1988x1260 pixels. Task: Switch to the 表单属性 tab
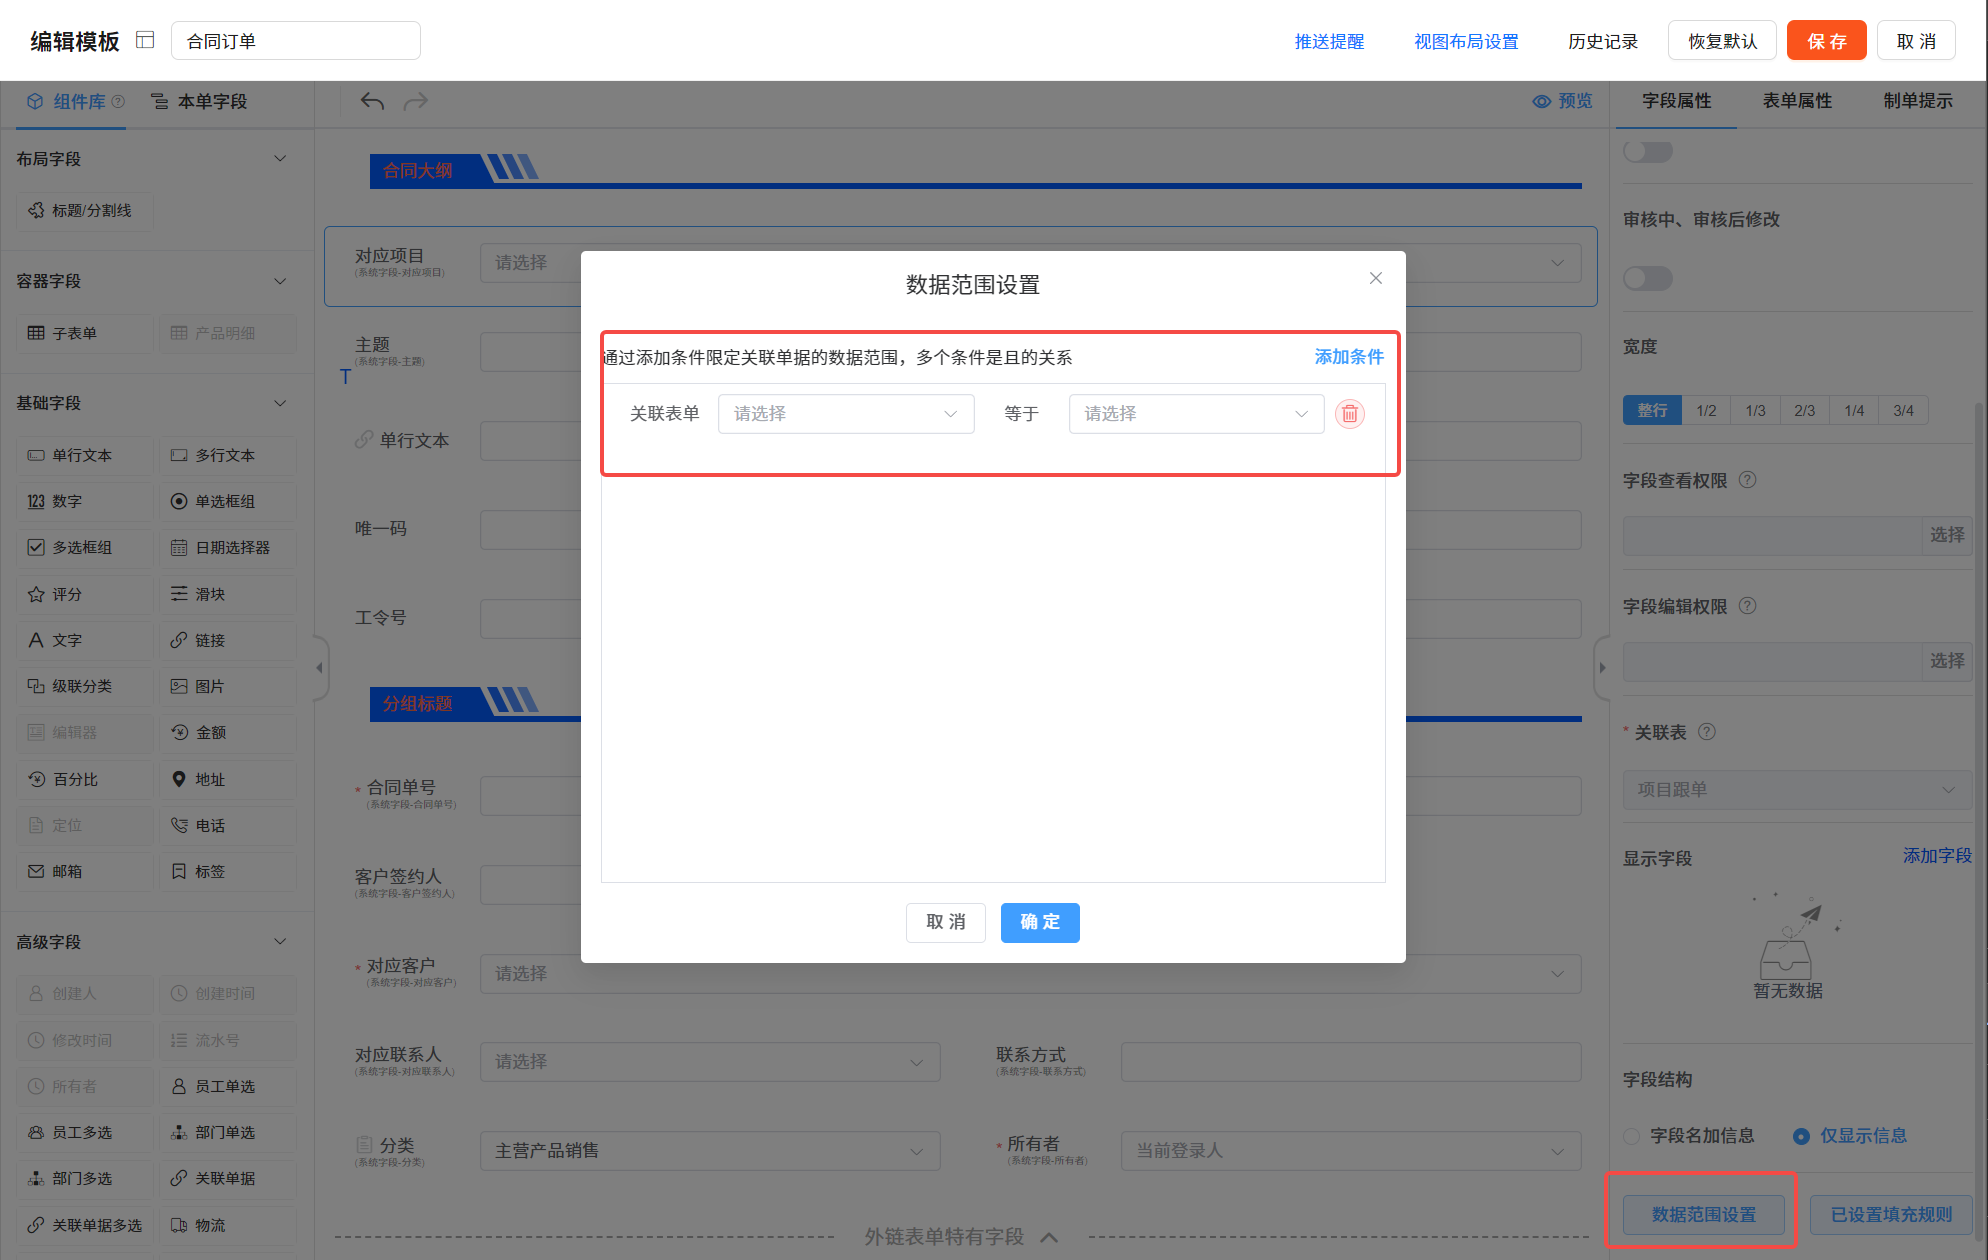[1797, 101]
